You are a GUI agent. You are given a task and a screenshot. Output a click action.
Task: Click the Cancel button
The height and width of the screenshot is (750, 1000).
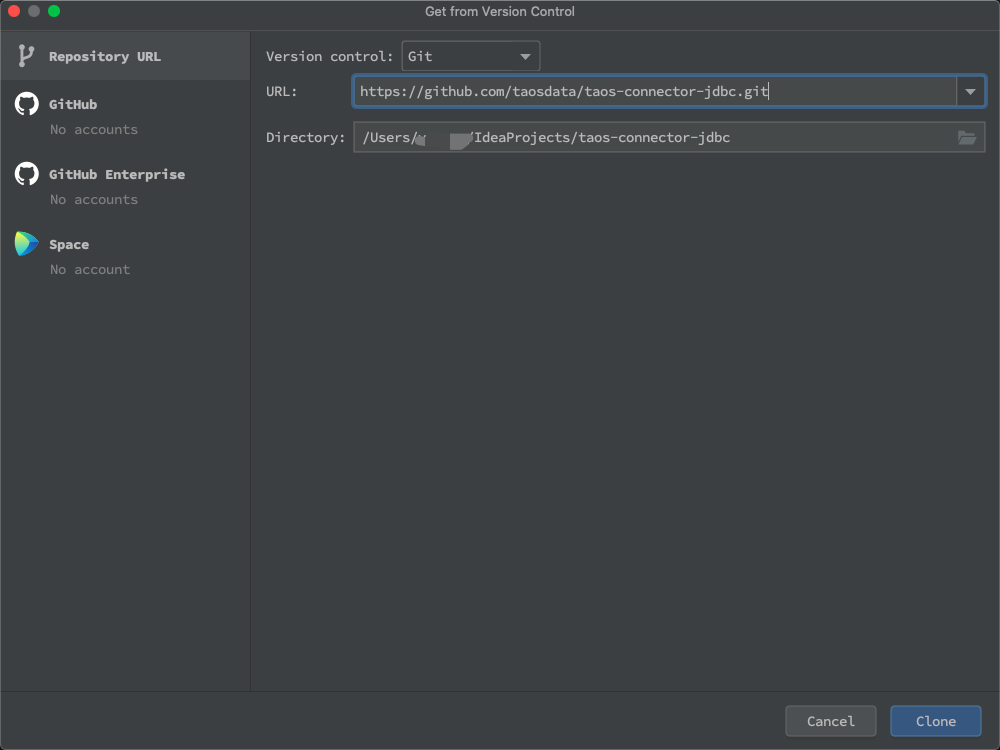tap(830, 721)
